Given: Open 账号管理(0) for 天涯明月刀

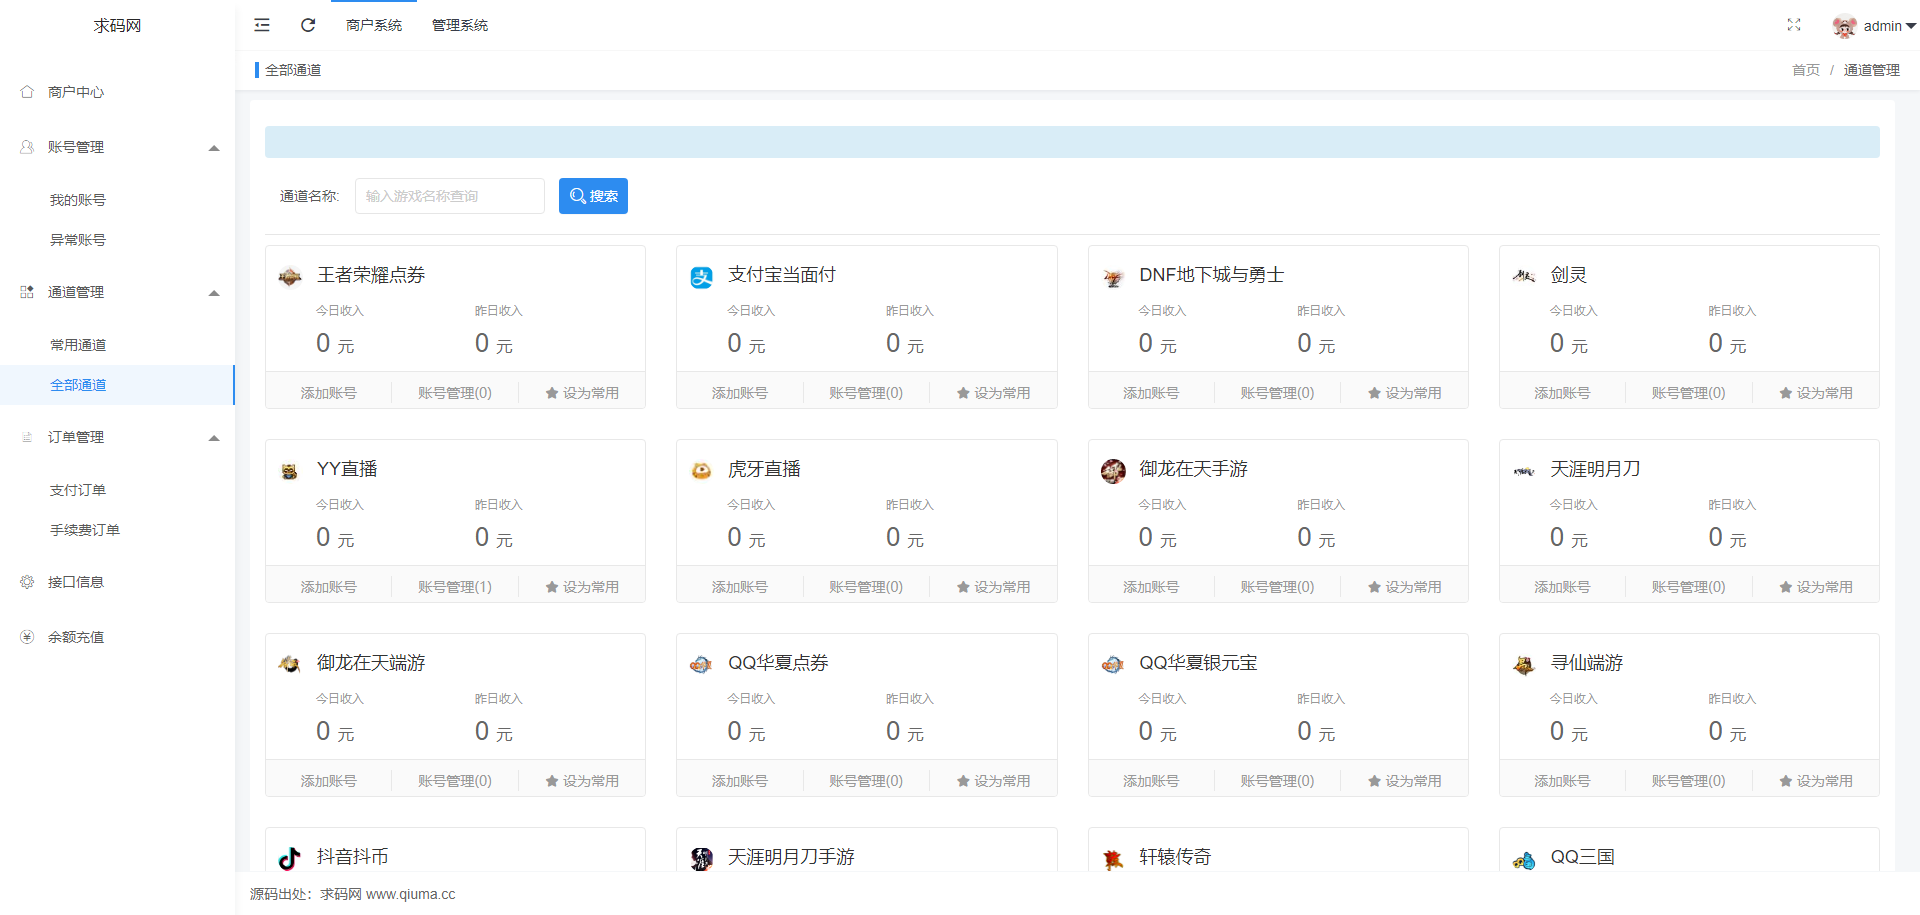Looking at the screenshot, I should pos(1689,587).
